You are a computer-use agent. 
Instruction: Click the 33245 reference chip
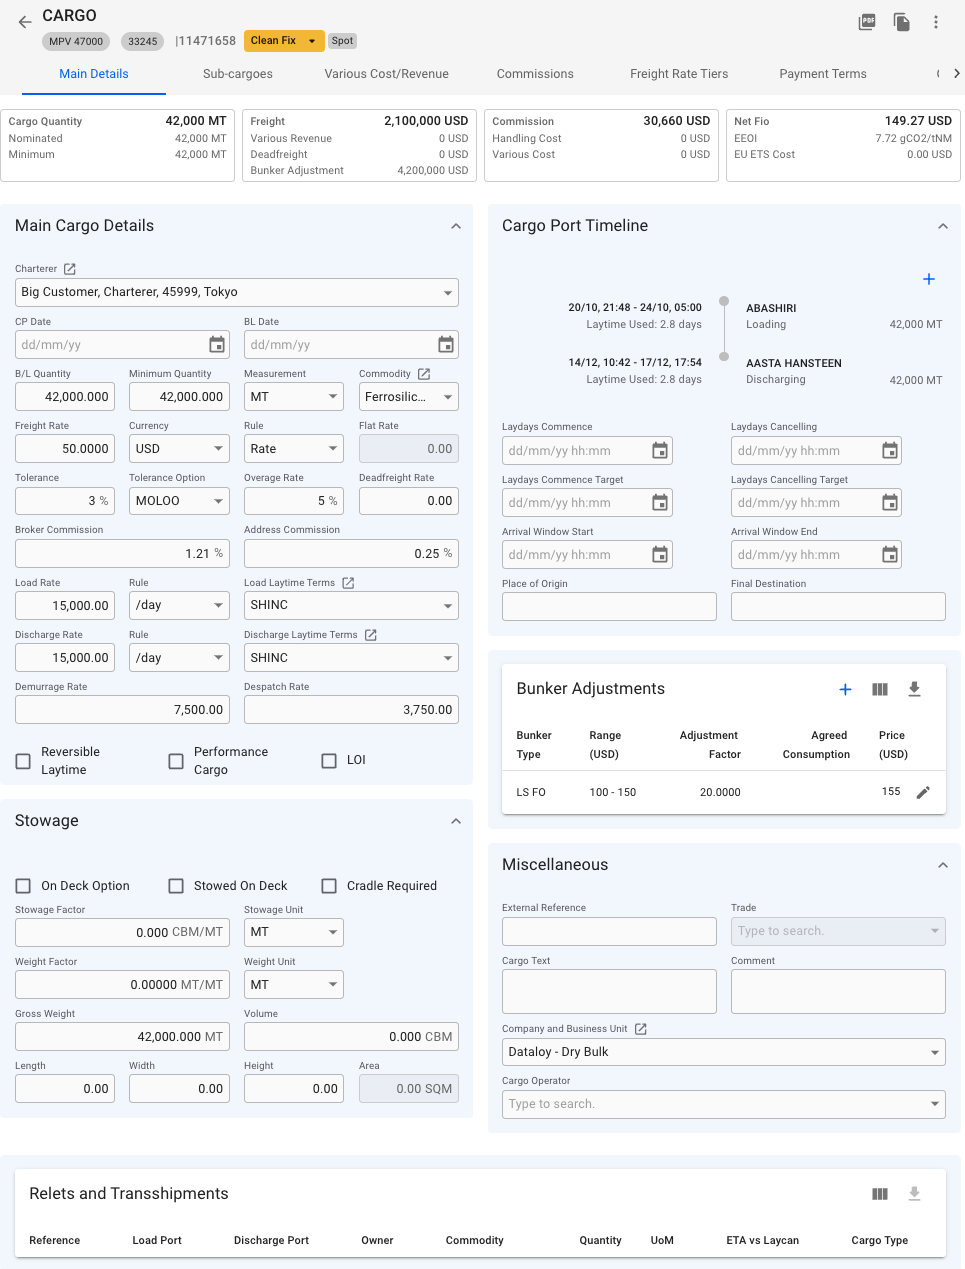pos(143,41)
